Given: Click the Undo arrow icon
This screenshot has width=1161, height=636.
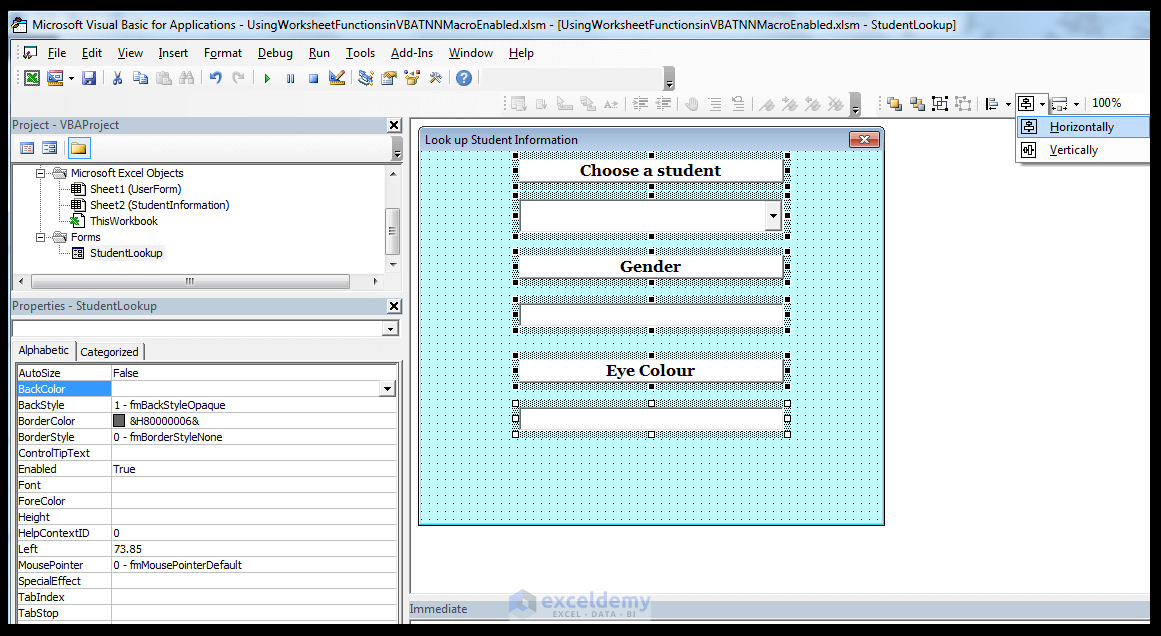Looking at the screenshot, I should point(215,78).
